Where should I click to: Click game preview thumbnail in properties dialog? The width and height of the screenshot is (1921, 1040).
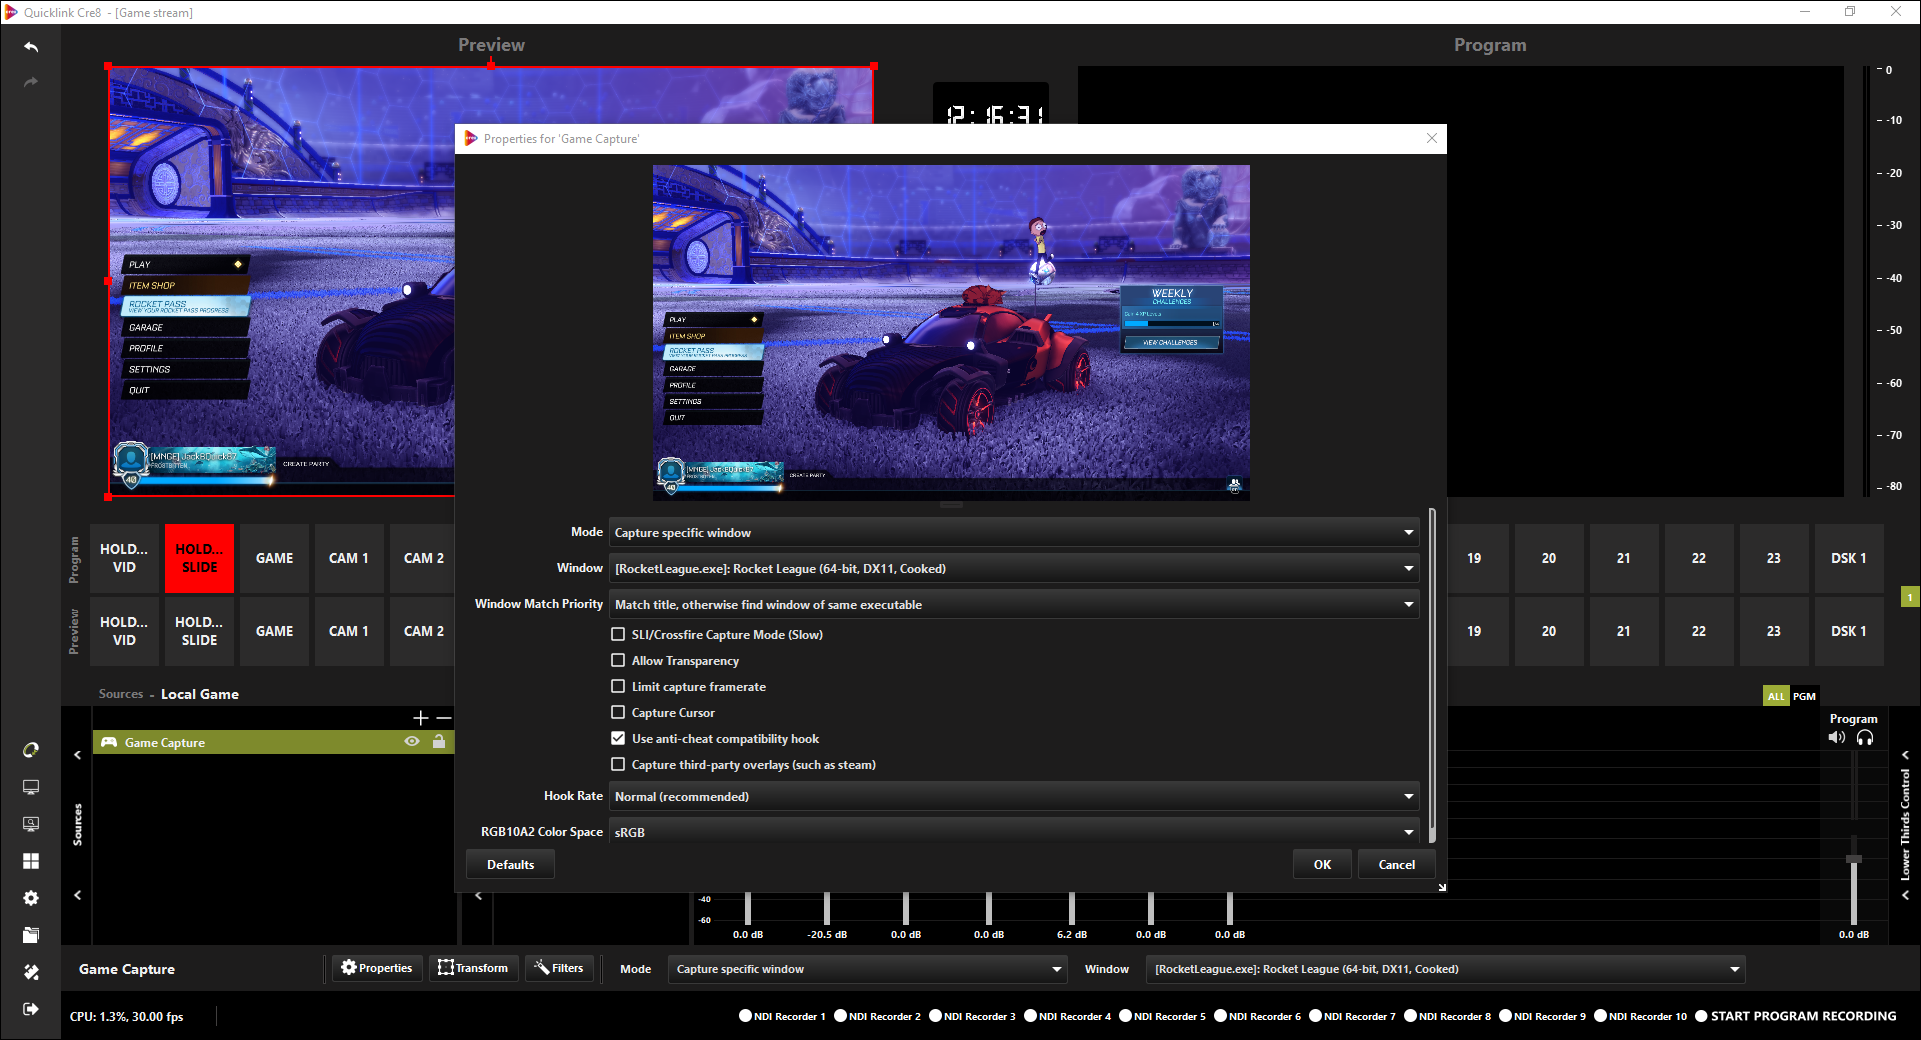[x=951, y=332]
